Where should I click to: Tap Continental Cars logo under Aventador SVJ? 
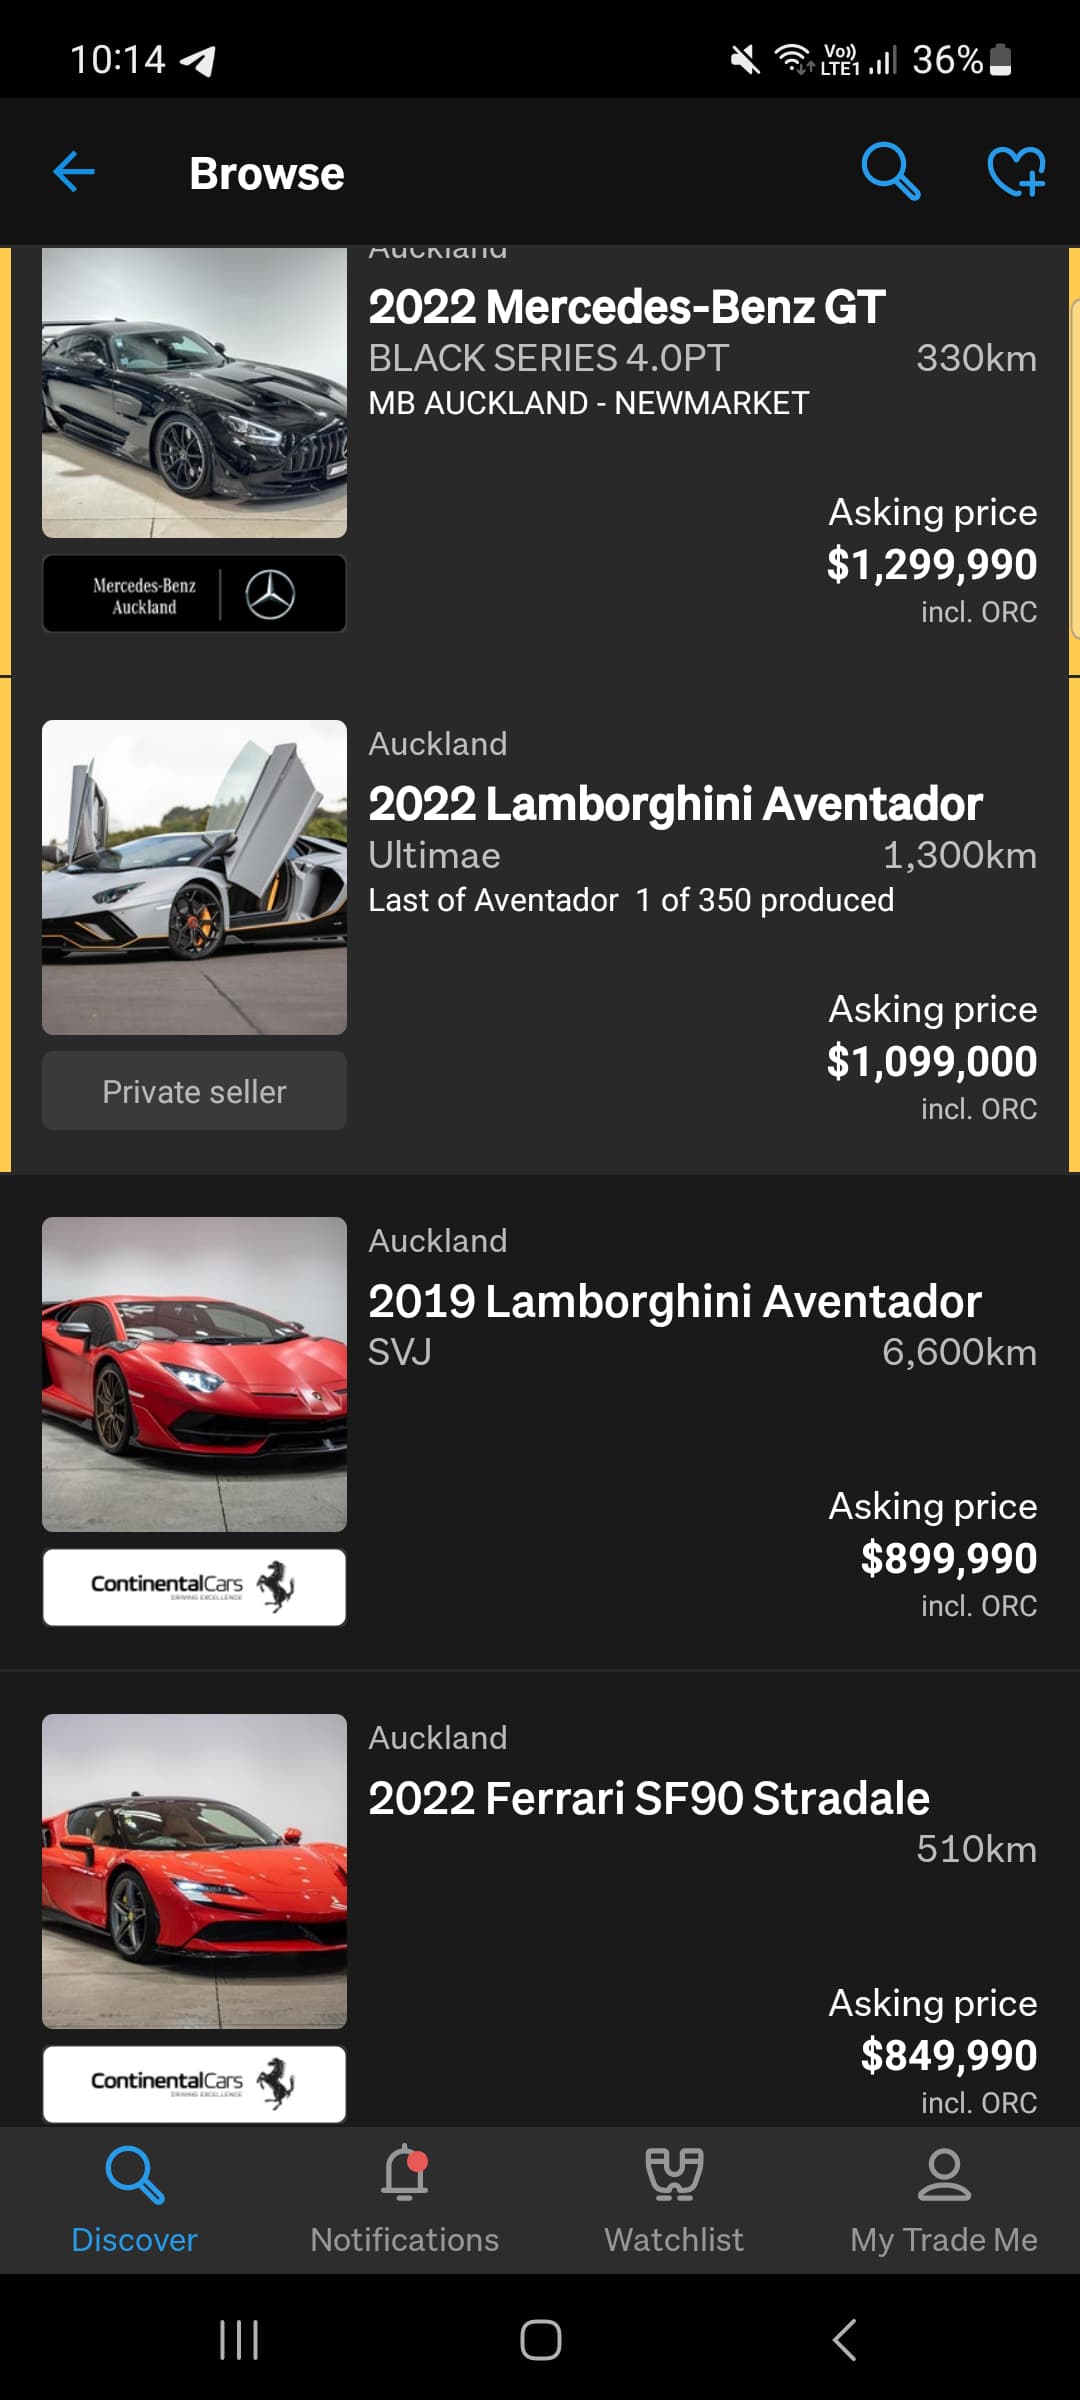(x=194, y=1587)
